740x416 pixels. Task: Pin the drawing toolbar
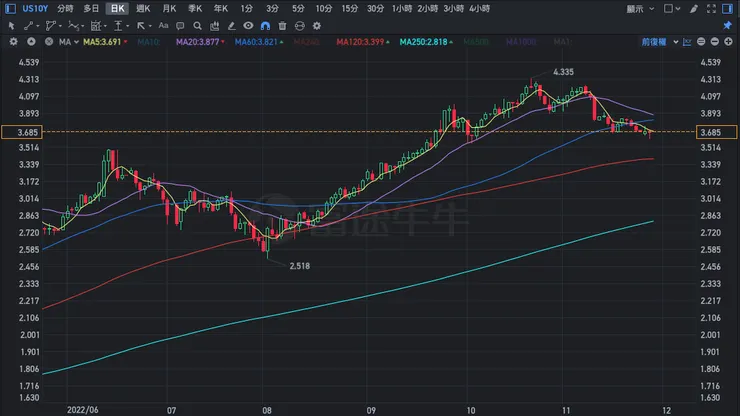[x=727, y=25]
